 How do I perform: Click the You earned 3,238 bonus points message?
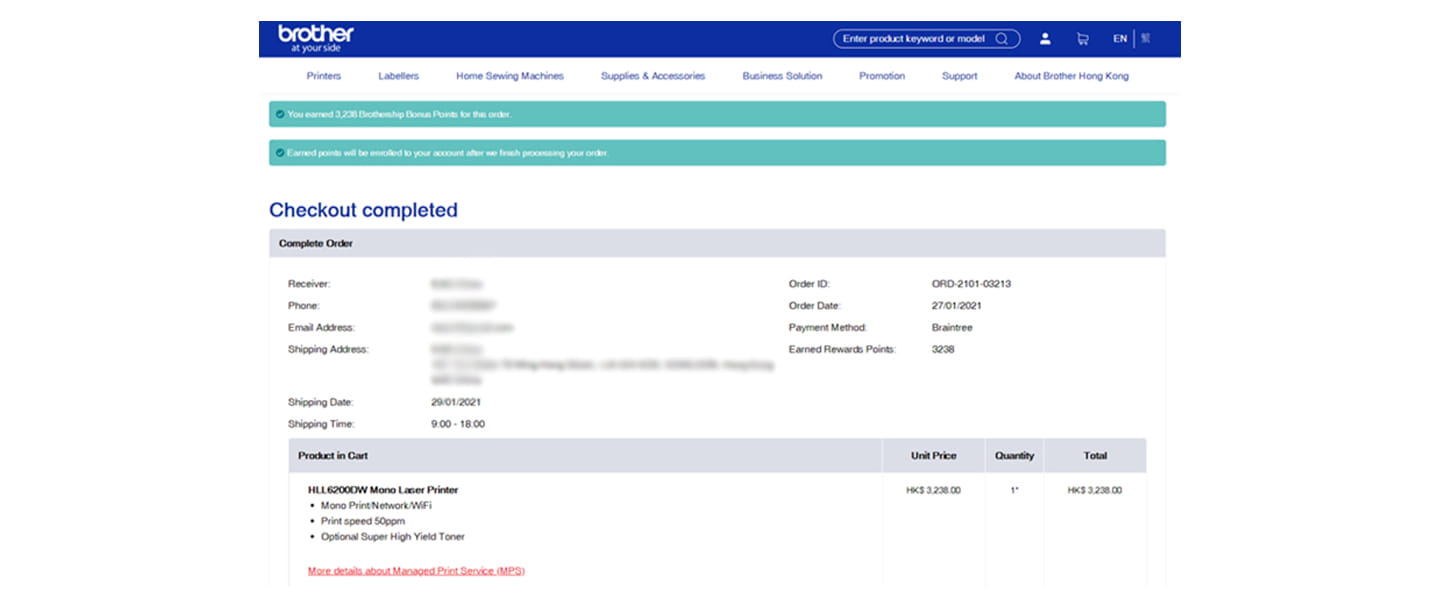pyautogui.click(x=400, y=114)
